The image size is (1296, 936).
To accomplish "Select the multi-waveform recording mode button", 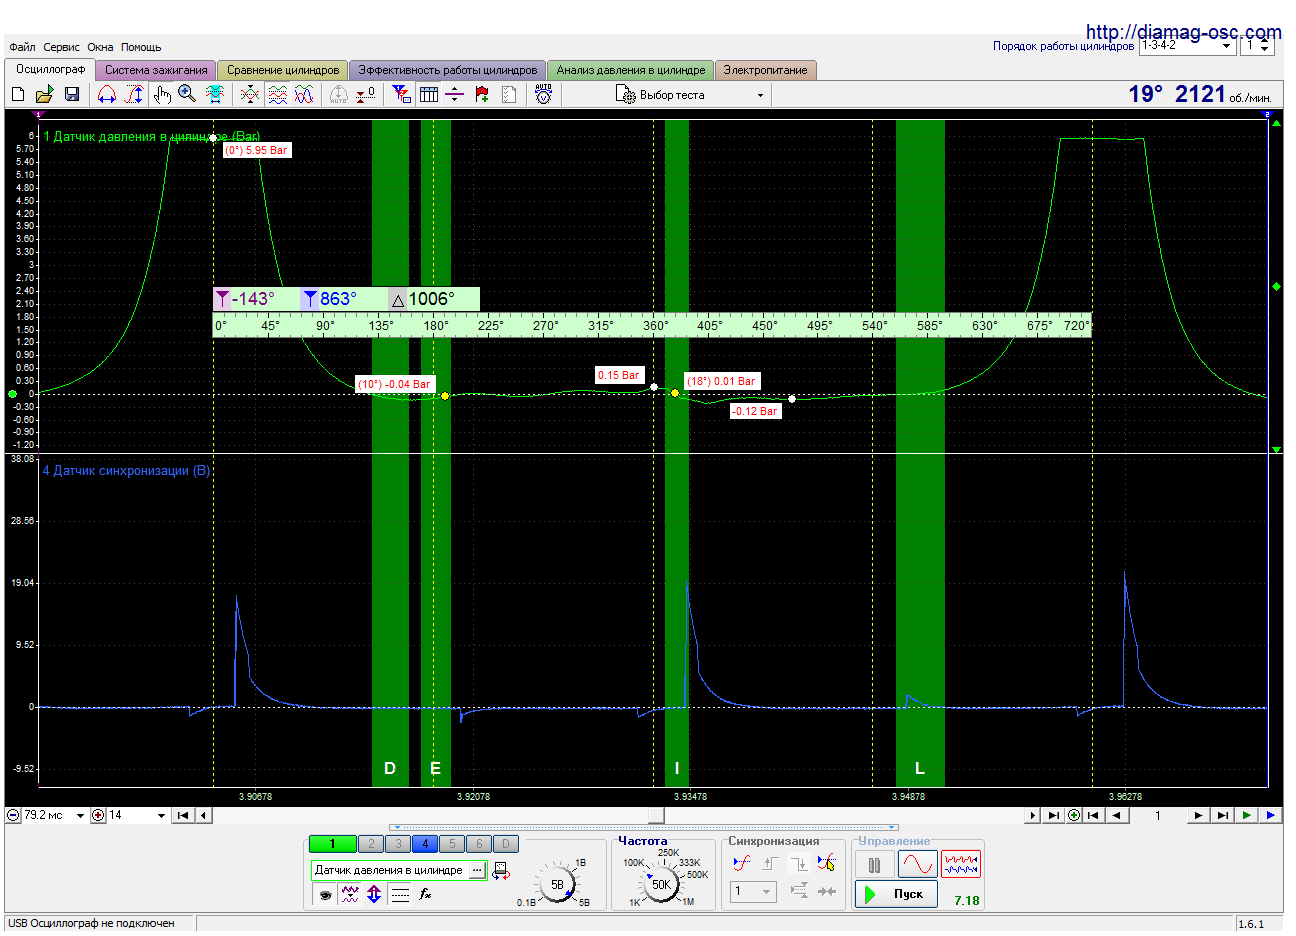I will [961, 864].
